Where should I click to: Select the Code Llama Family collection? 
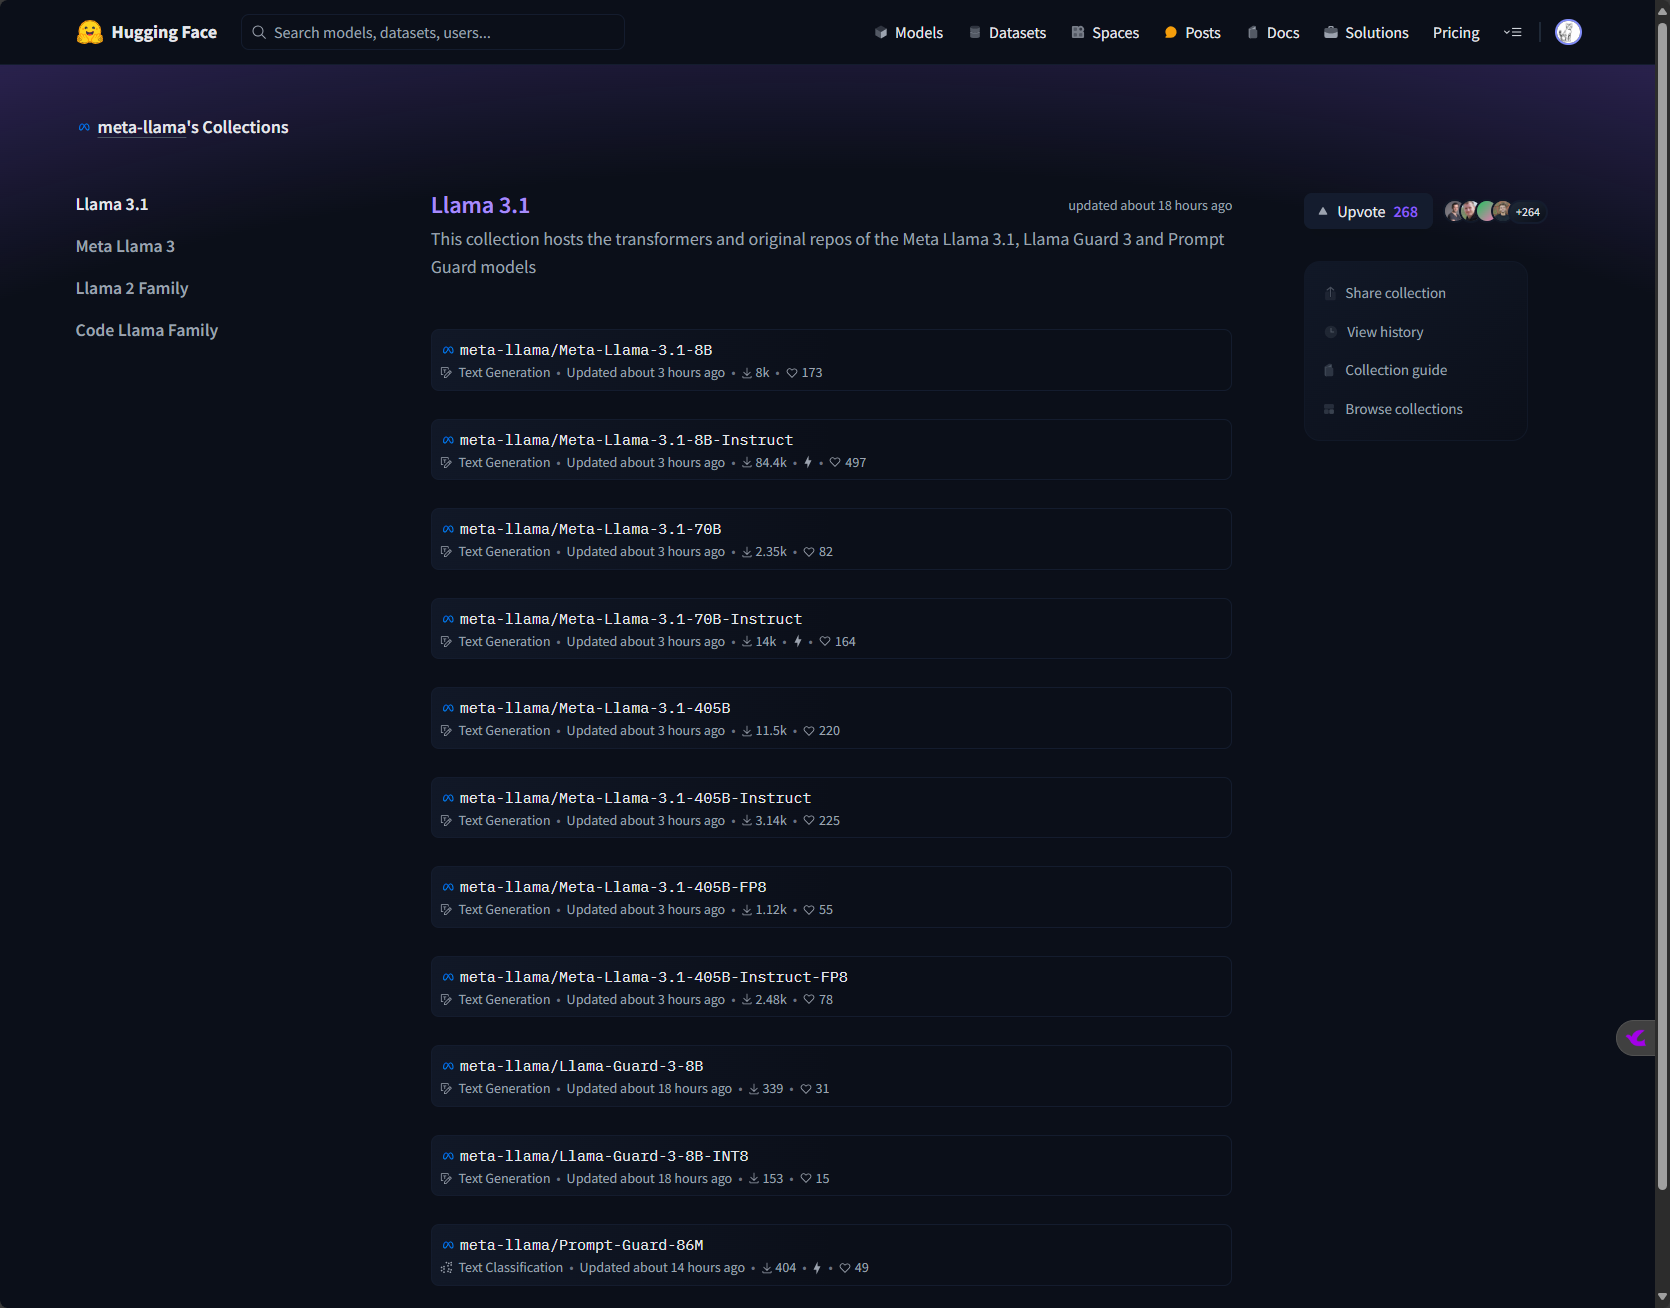(147, 330)
